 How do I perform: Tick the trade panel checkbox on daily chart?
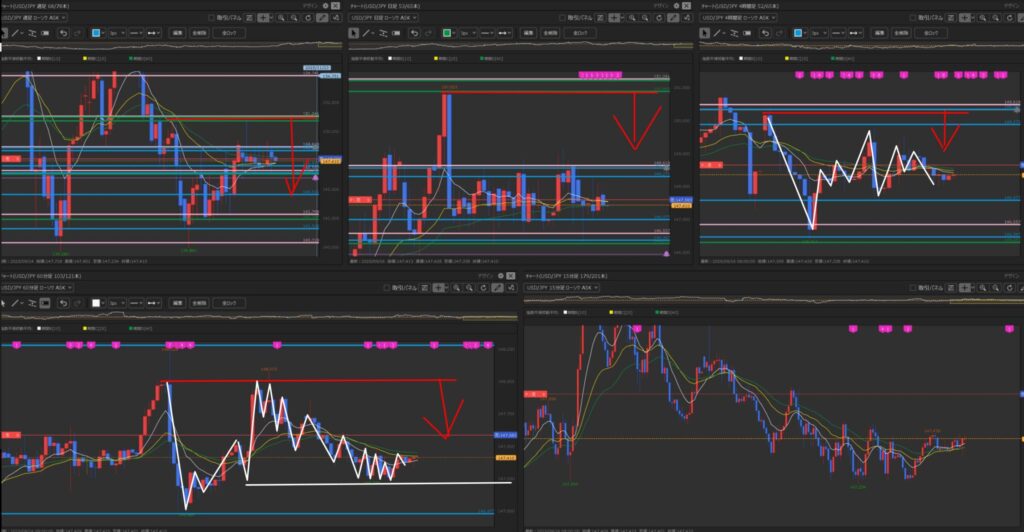click(x=564, y=18)
